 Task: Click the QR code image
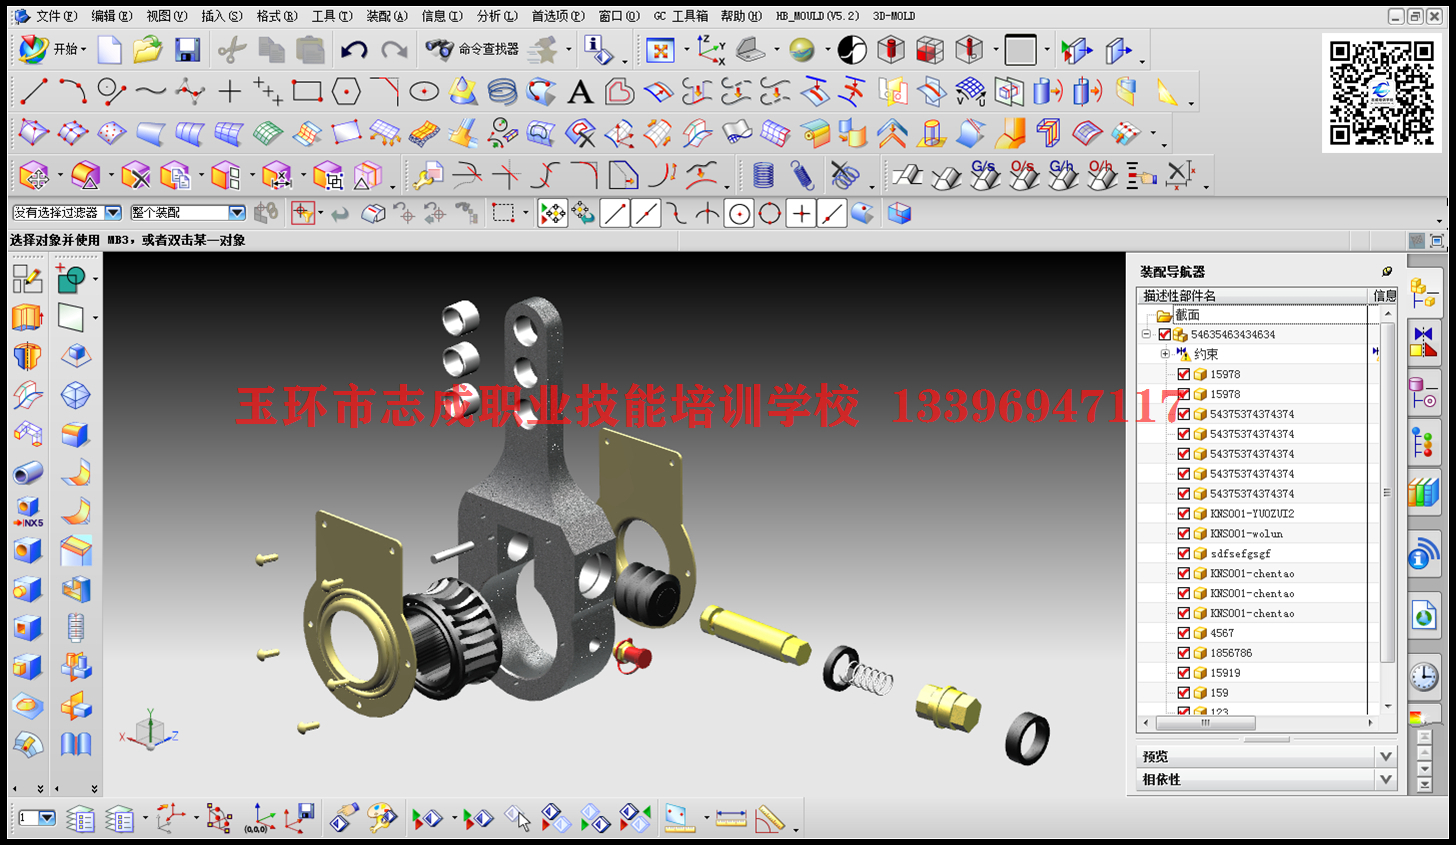1381,93
